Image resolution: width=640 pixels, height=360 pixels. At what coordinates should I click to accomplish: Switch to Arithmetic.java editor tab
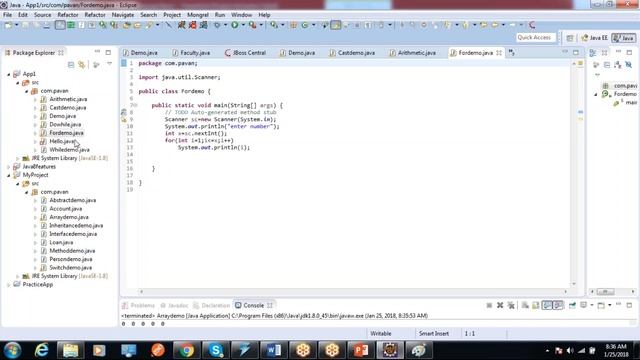click(412, 53)
